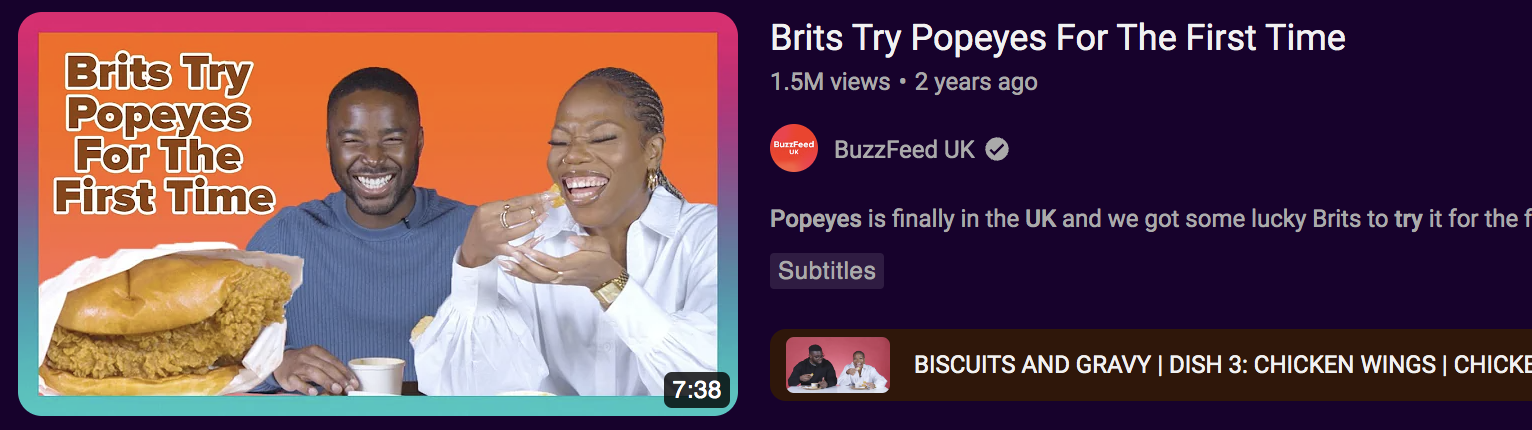Viewport: 1532px width, 430px height.
Task: Open the BuzzFeed UK channel name link
Action: (x=904, y=150)
